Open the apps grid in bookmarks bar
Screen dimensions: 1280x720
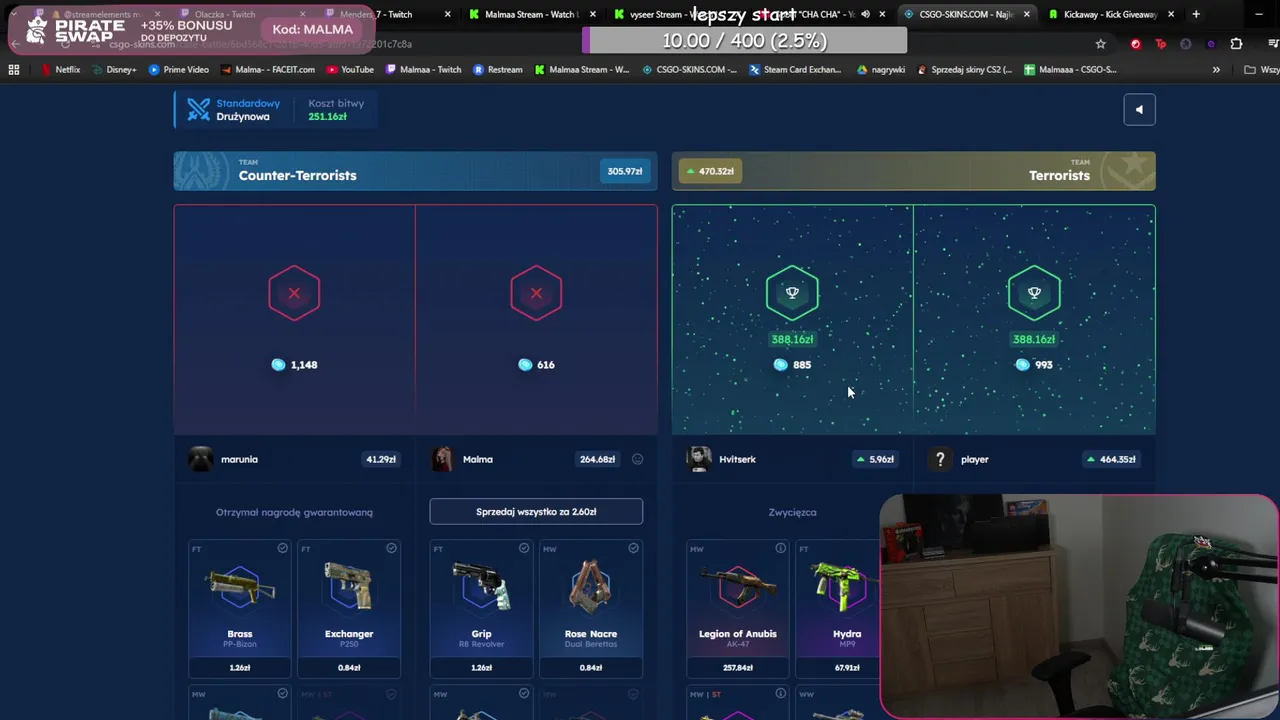14,70
